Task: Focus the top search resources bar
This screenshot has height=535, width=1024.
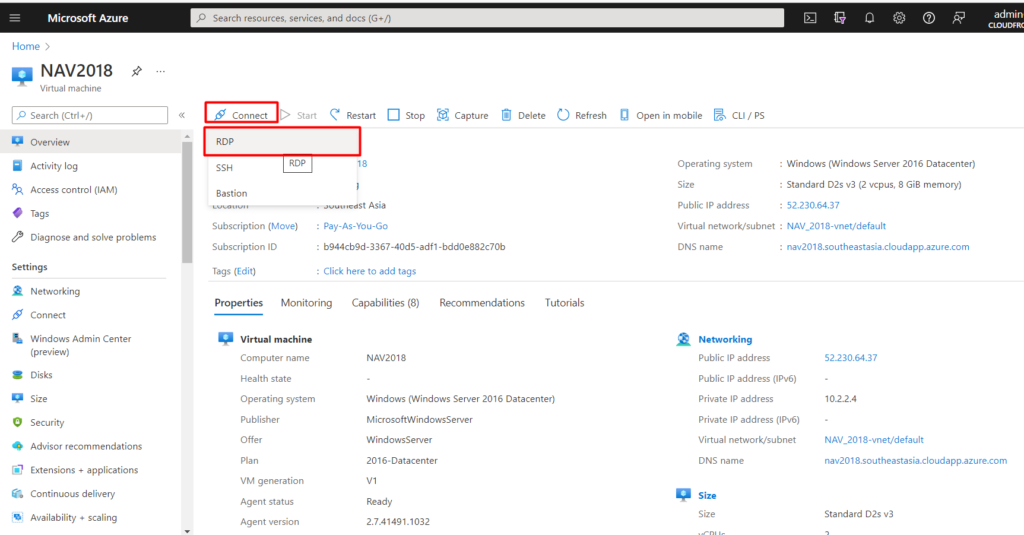Action: [487, 18]
